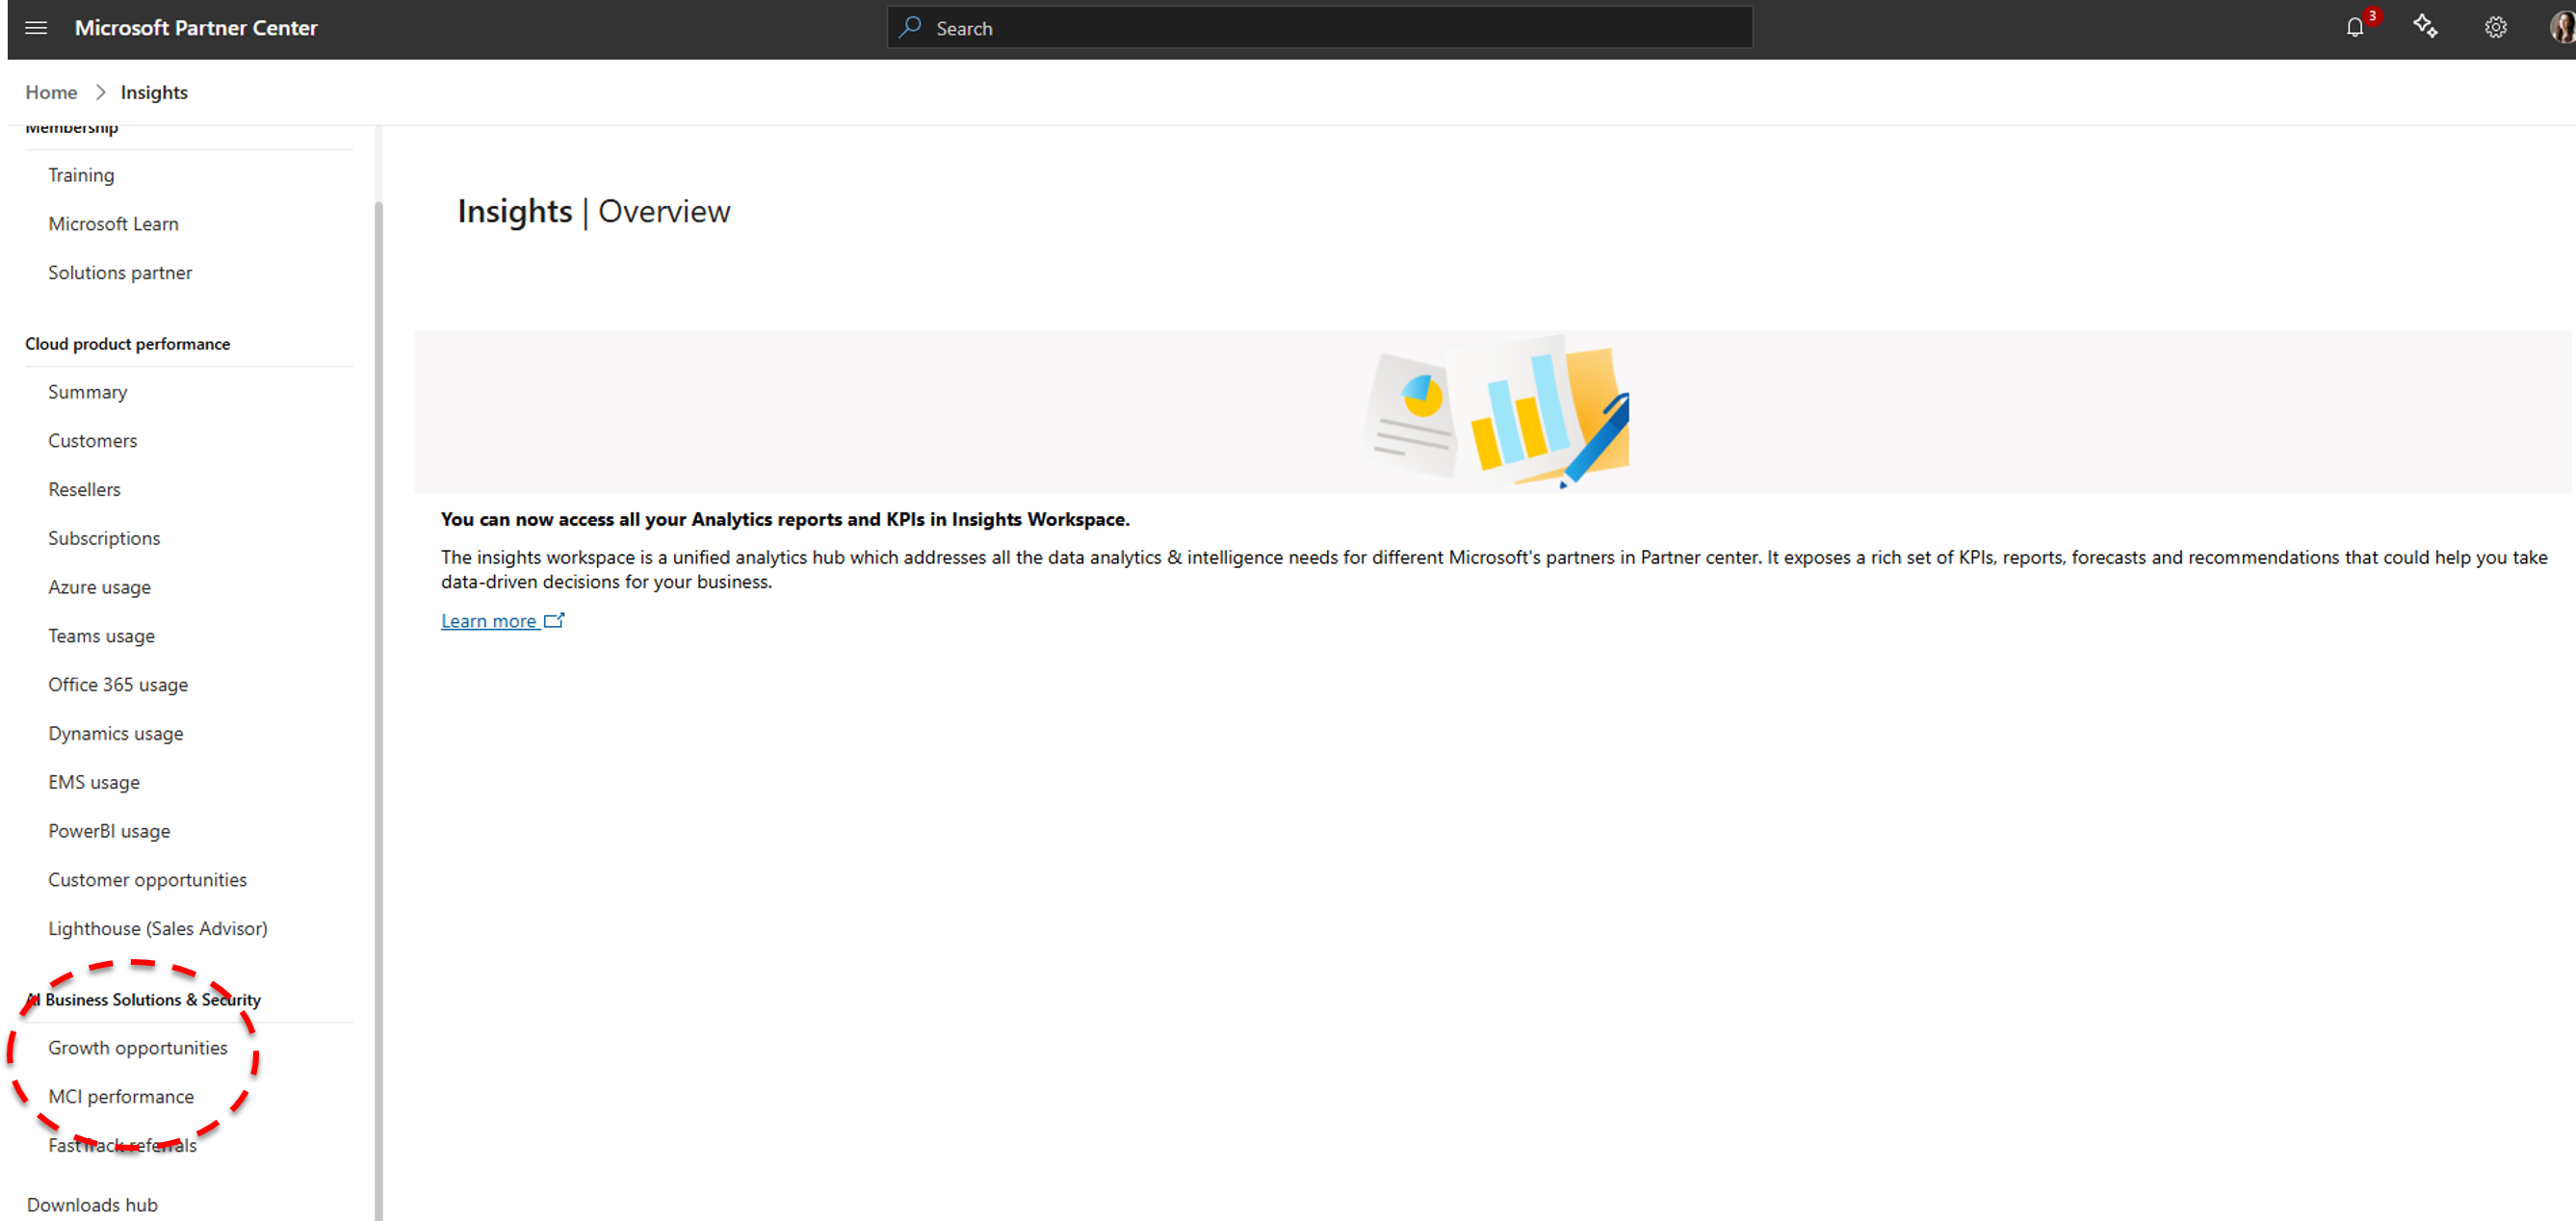Click the bold Insights Workspace announcement text
This screenshot has width=2576, height=1221.
click(785, 520)
